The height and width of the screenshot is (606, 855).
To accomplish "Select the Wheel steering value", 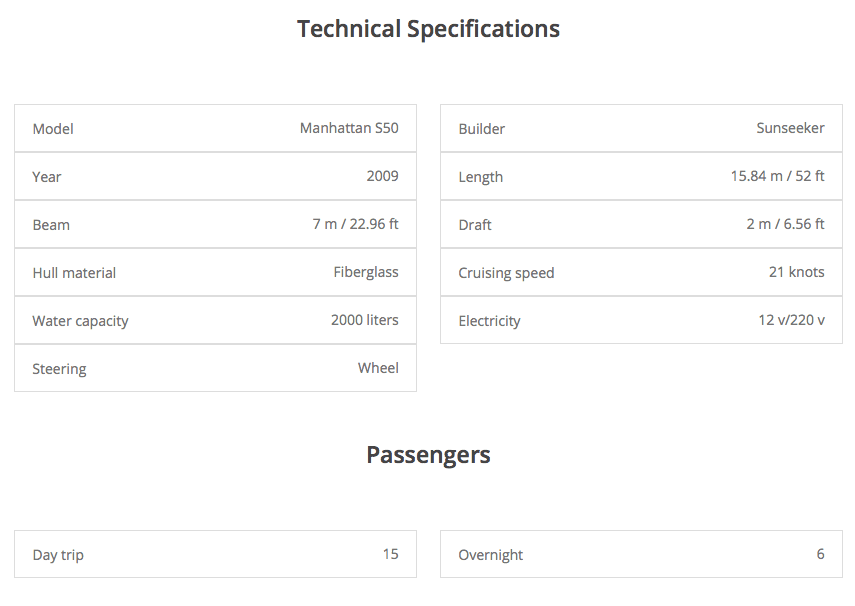I will 378,368.
